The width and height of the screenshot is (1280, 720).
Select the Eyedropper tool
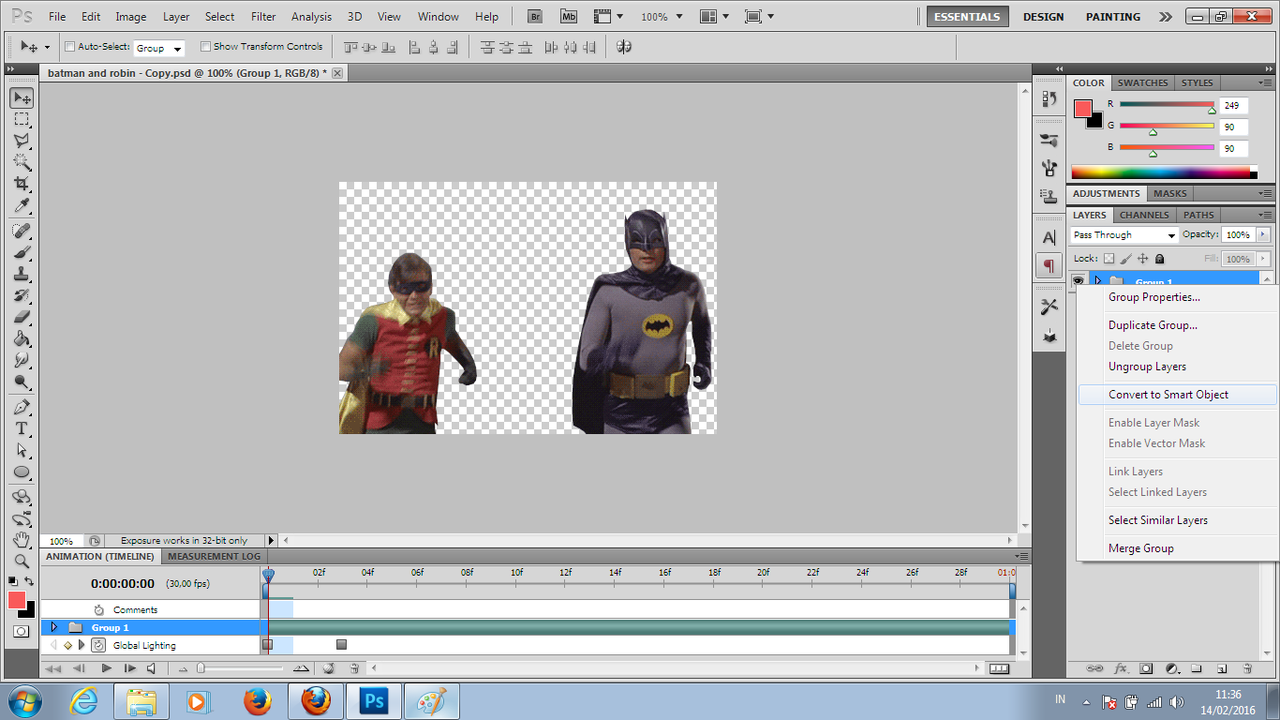(22, 207)
